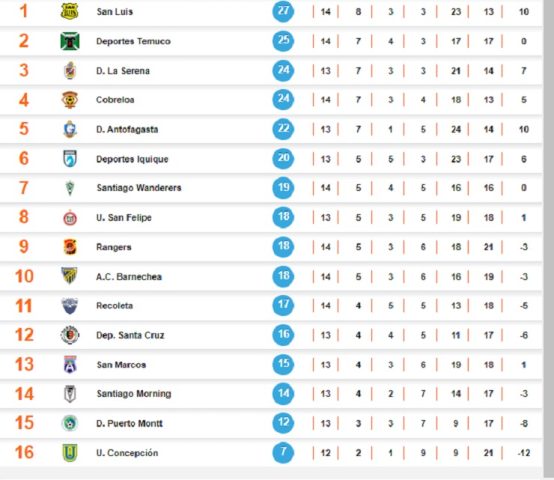Click the orange rank number 10

[x=24, y=276]
